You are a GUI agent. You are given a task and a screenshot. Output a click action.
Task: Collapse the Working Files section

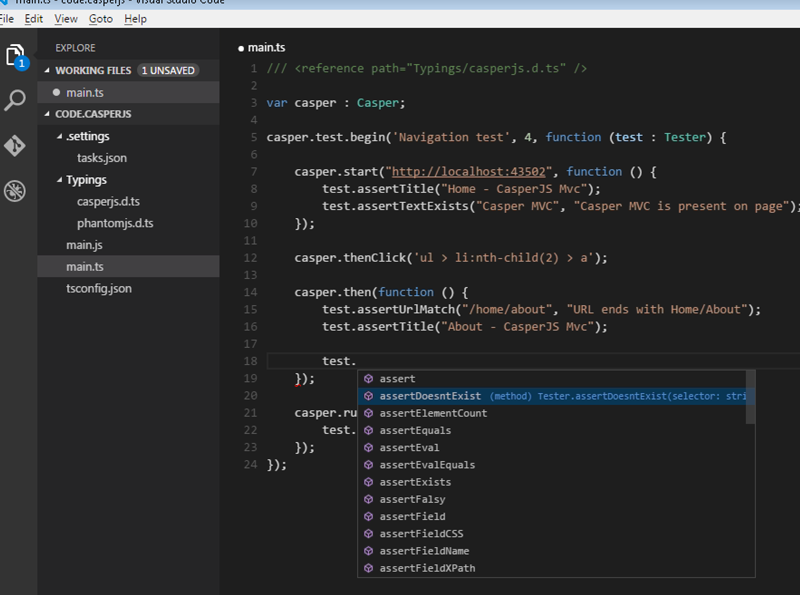47,70
